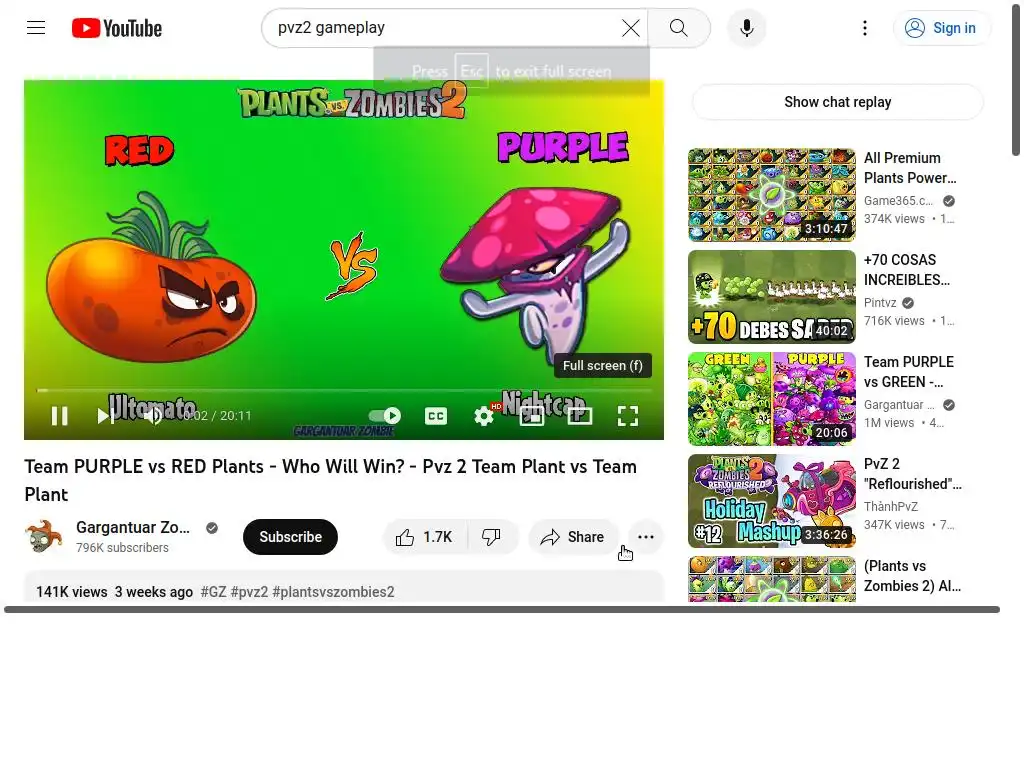Open +70 COSAS INCREIBLES video thumbnail
1024x768 pixels.
771,296
